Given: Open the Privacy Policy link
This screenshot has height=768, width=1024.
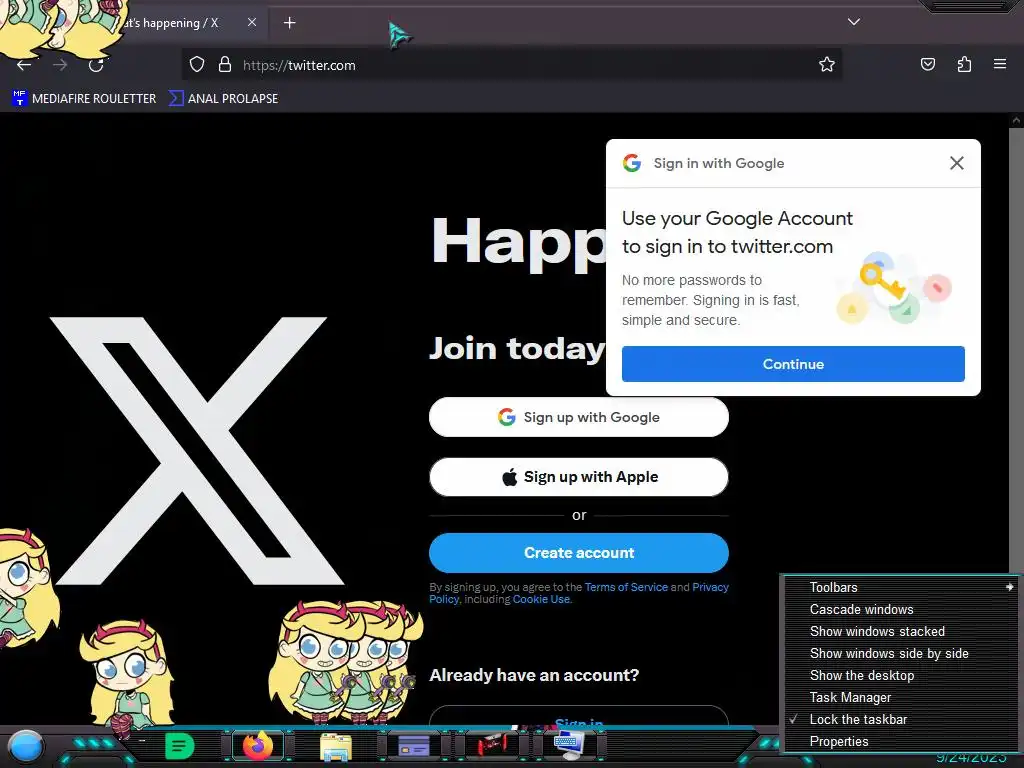Looking at the screenshot, I should pyautogui.click(x=710, y=587).
